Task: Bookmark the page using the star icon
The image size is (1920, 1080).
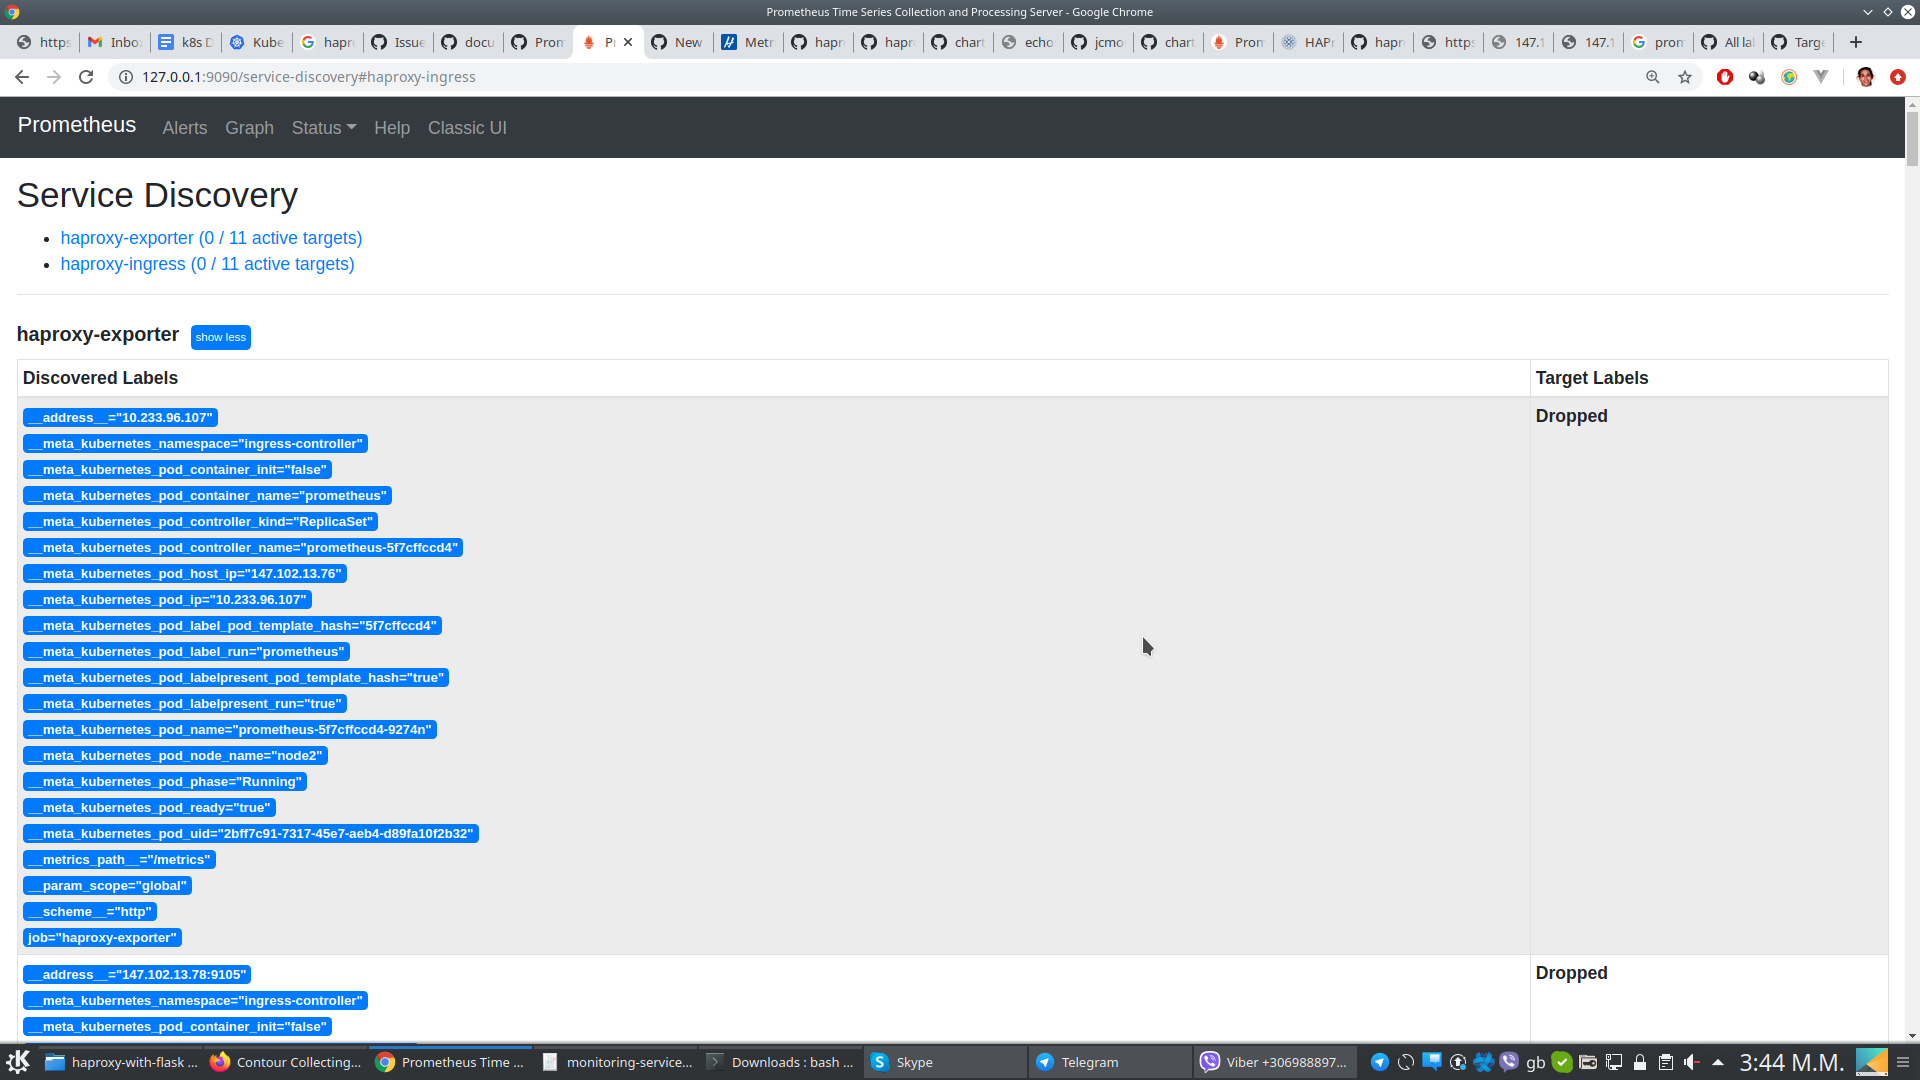Action: [1686, 77]
